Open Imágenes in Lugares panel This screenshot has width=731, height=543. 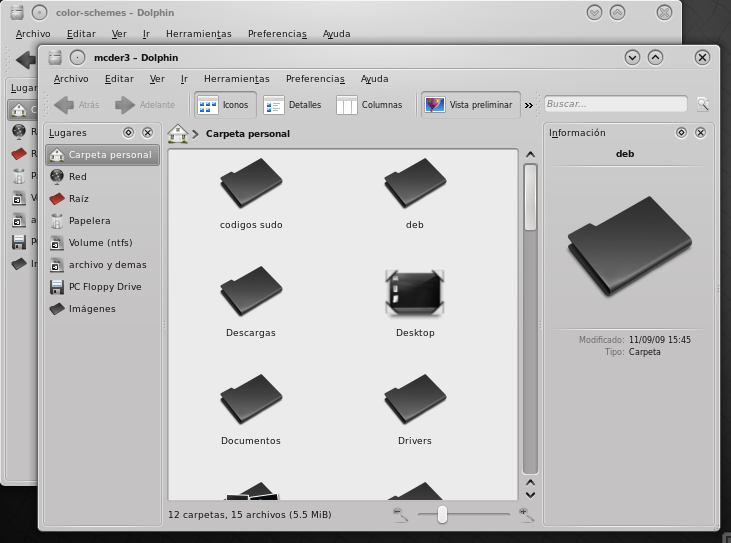tap(103, 309)
